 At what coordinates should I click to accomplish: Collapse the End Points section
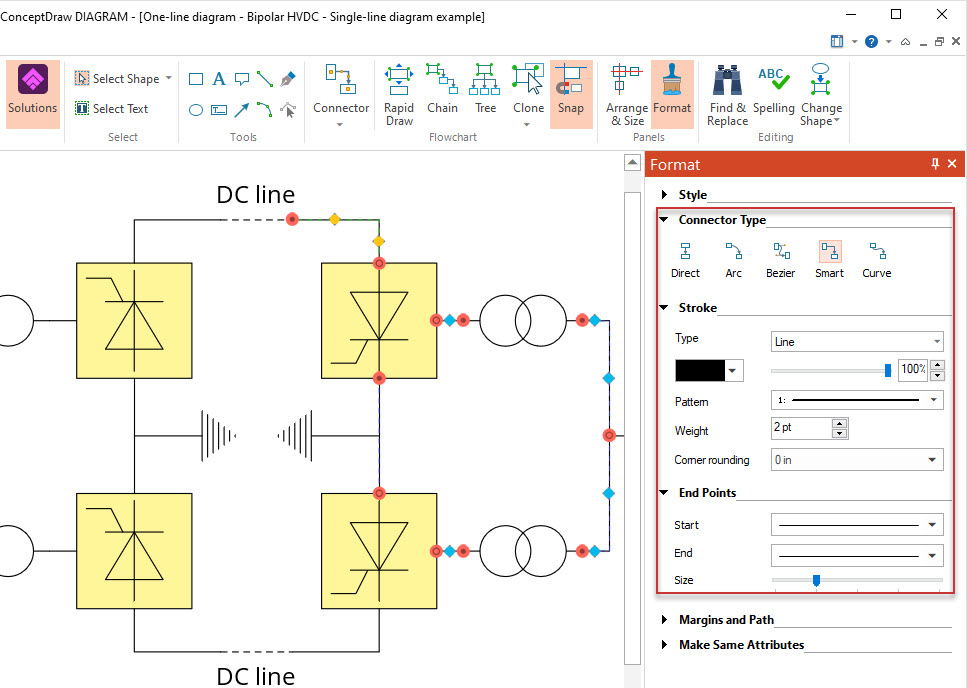coord(664,492)
